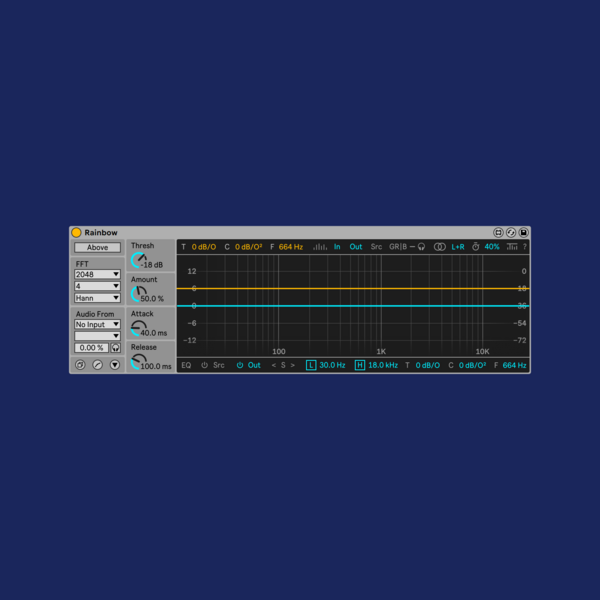Screen dimensions: 600x600
Task: Click the cyan frequency value 664 Hz
Action: click(515, 365)
